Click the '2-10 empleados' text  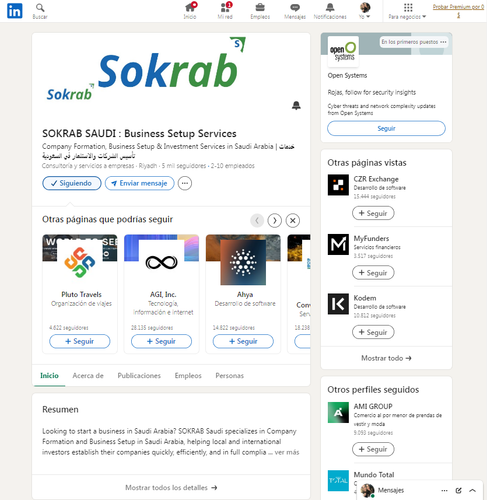click(232, 166)
